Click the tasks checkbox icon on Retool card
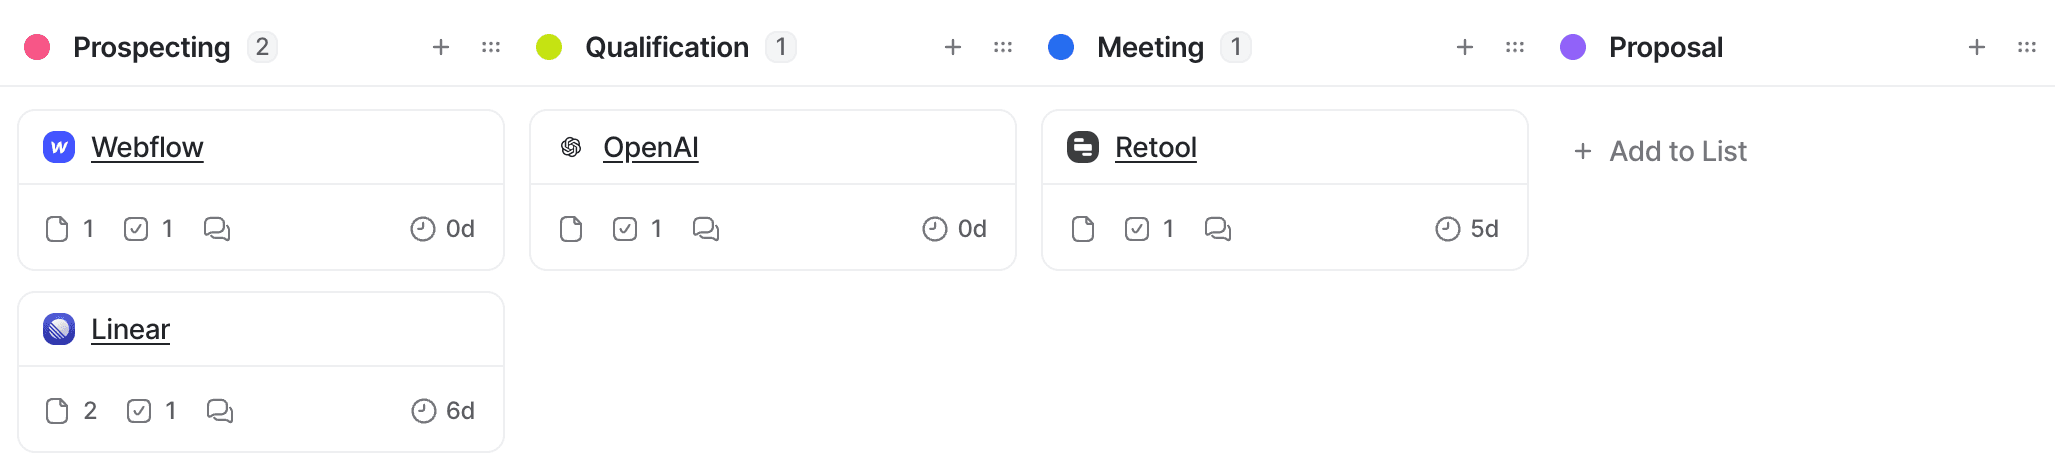This screenshot has width=2055, height=471. point(1137,229)
